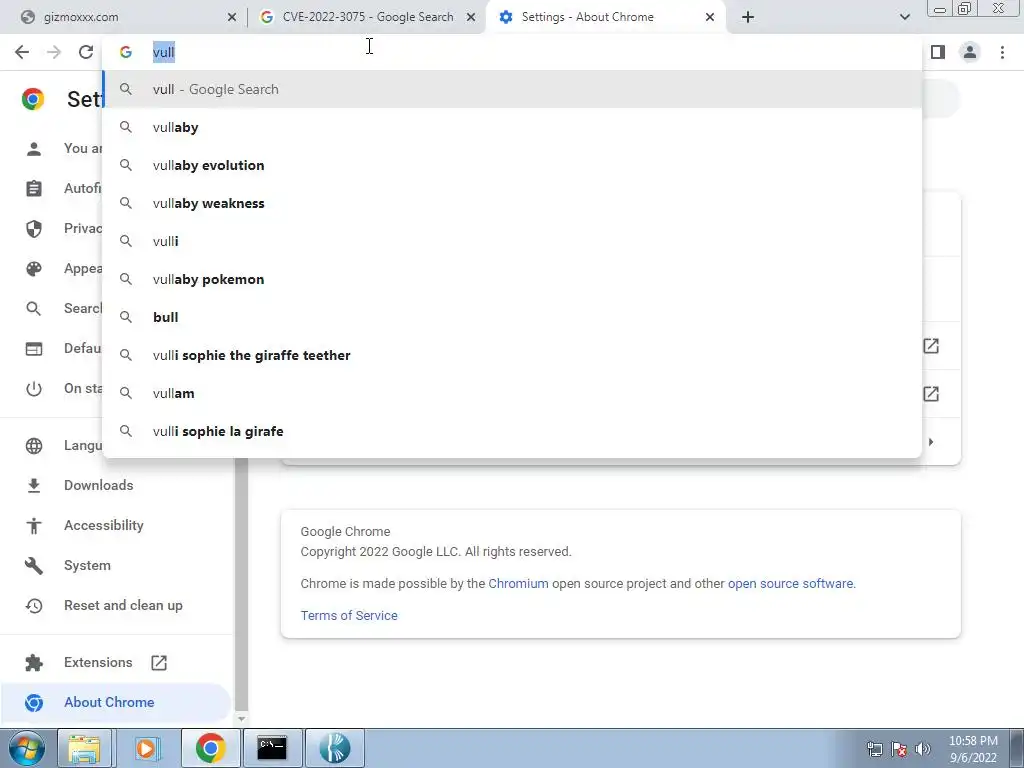The width and height of the screenshot is (1024, 768).
Task: Open the blue K app in taskbar
Action: click(334, 748)
